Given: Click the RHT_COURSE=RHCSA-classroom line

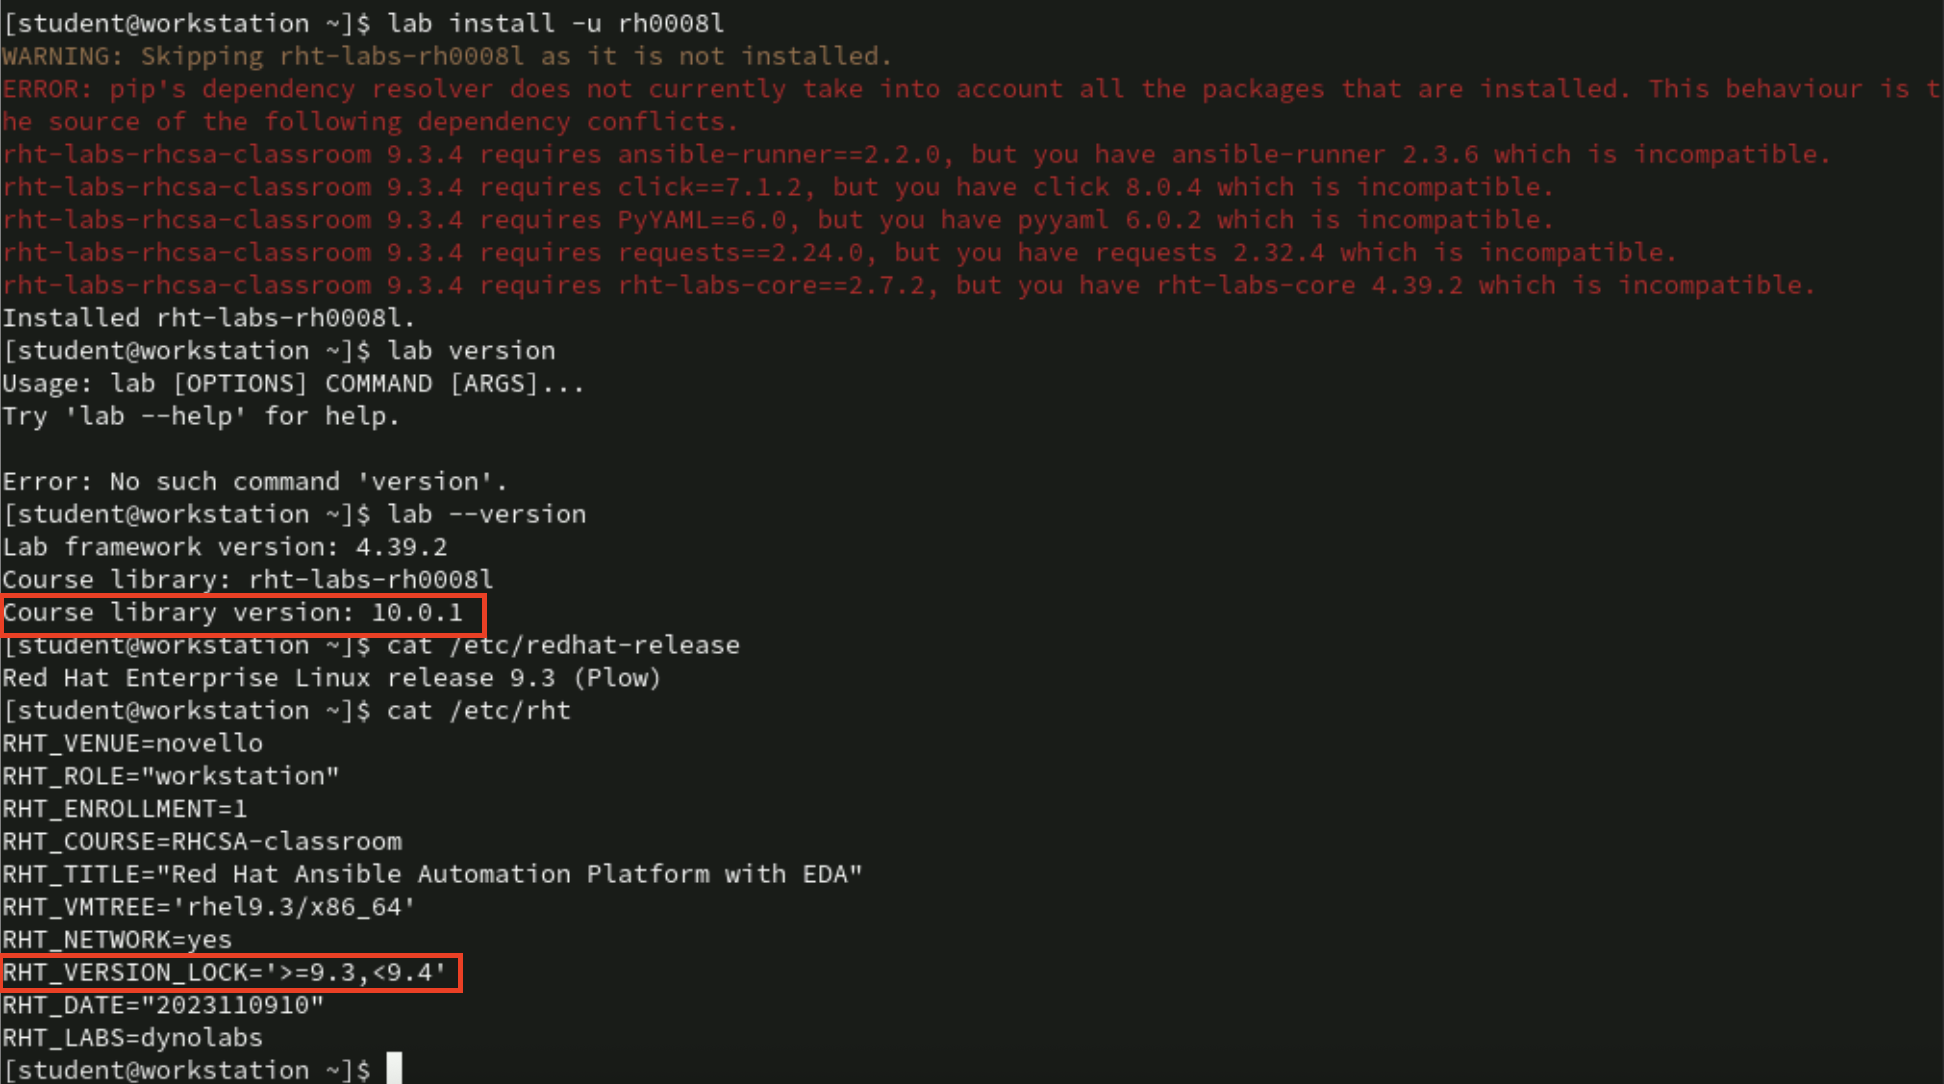Looking at the screenshot, I should [202, 842].
